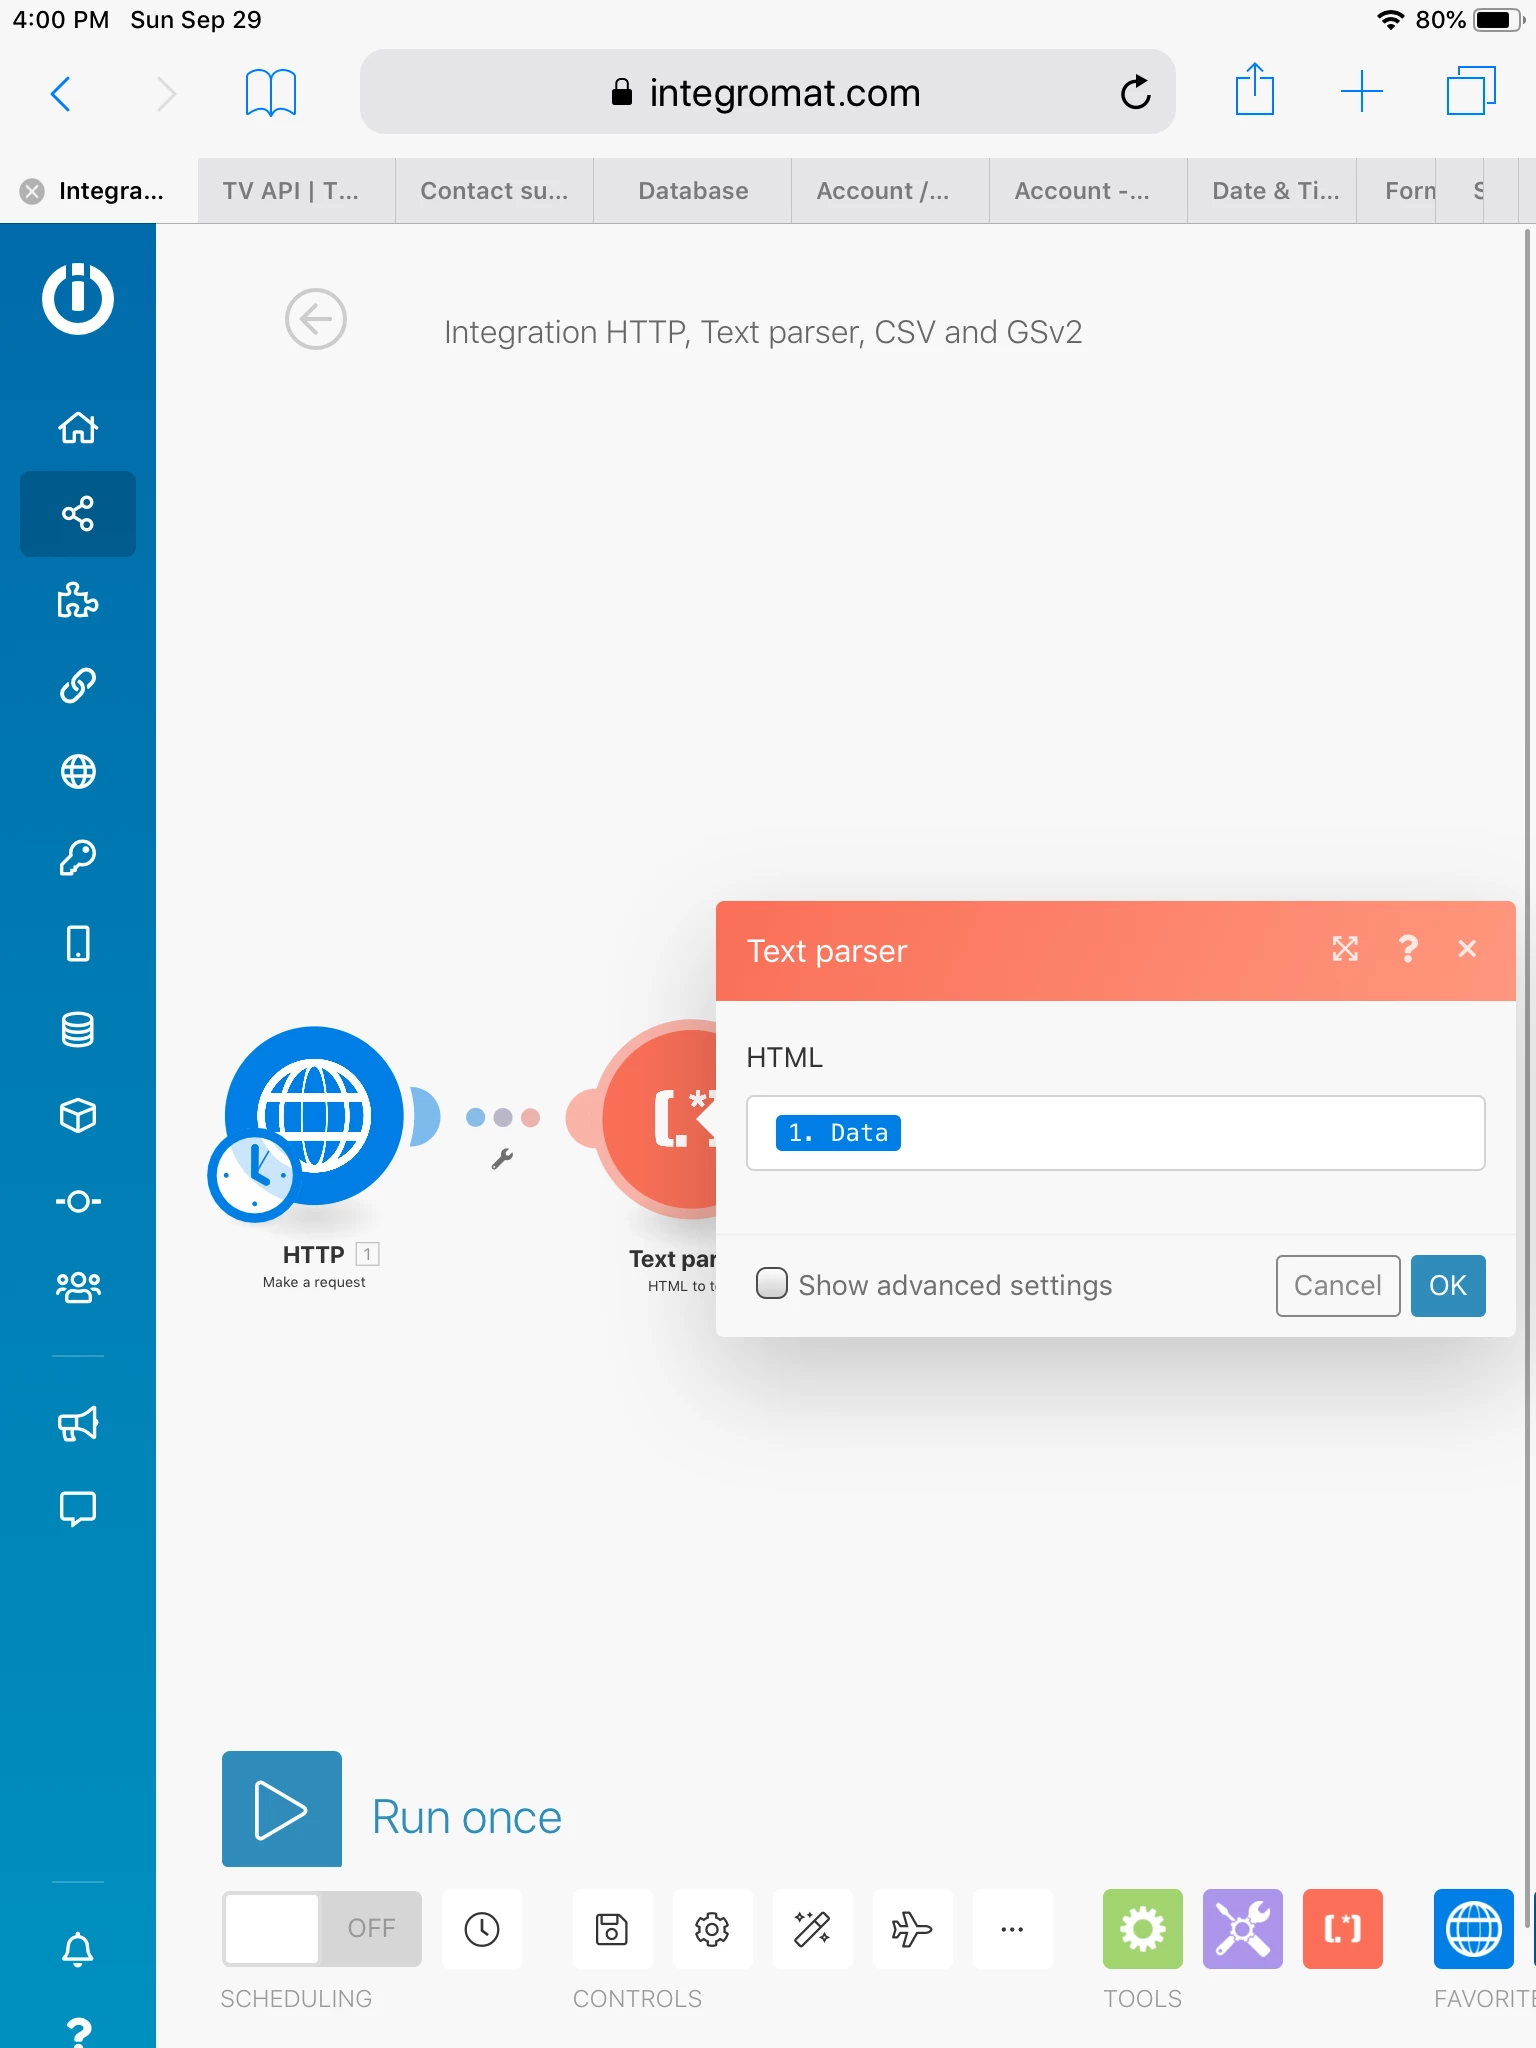The height and width of the screenshot is (2048, 1536).
Task: Click the explain flow airplane icon
Action: tap(912, 1929)
